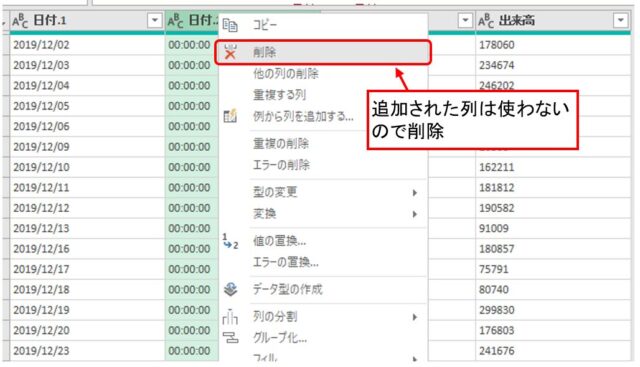The width and height of the screenshot is (640, 367).
Task: Click cell 2019/12/16
Action: click(x=87, y=249)
